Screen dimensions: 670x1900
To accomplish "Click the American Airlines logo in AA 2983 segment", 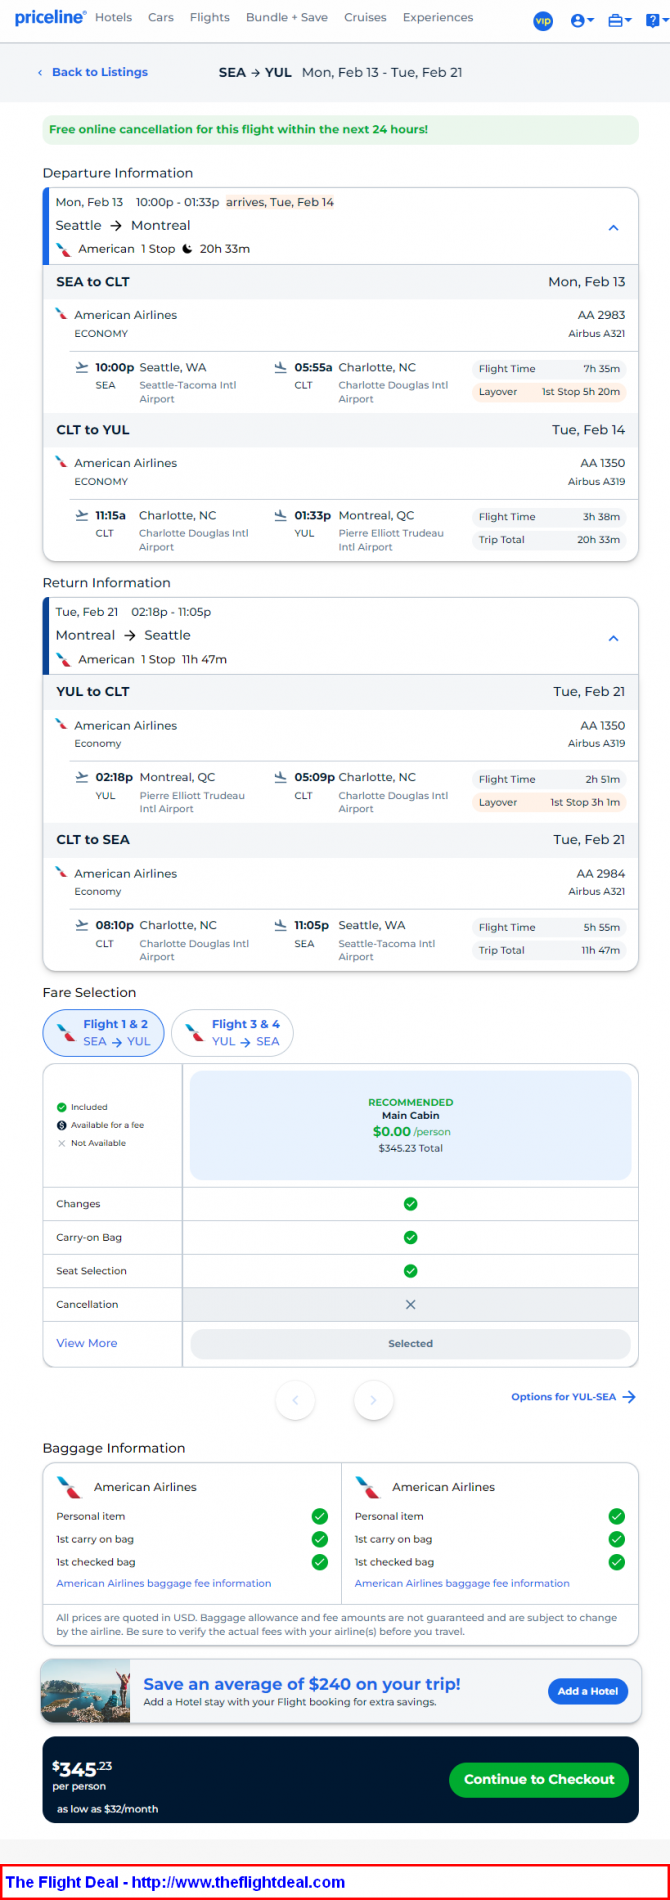I will [62, 314].
